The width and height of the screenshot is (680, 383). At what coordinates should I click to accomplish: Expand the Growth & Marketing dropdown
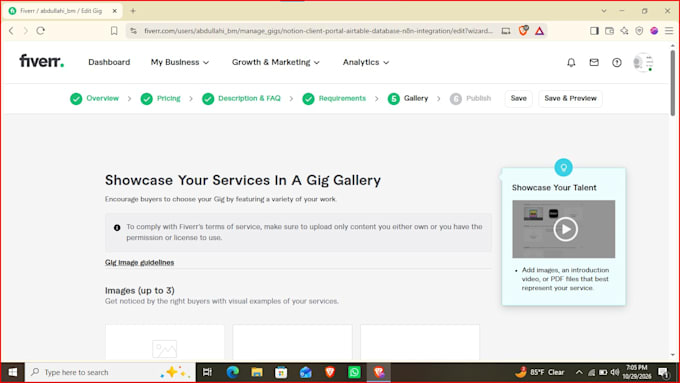[276, 62]
